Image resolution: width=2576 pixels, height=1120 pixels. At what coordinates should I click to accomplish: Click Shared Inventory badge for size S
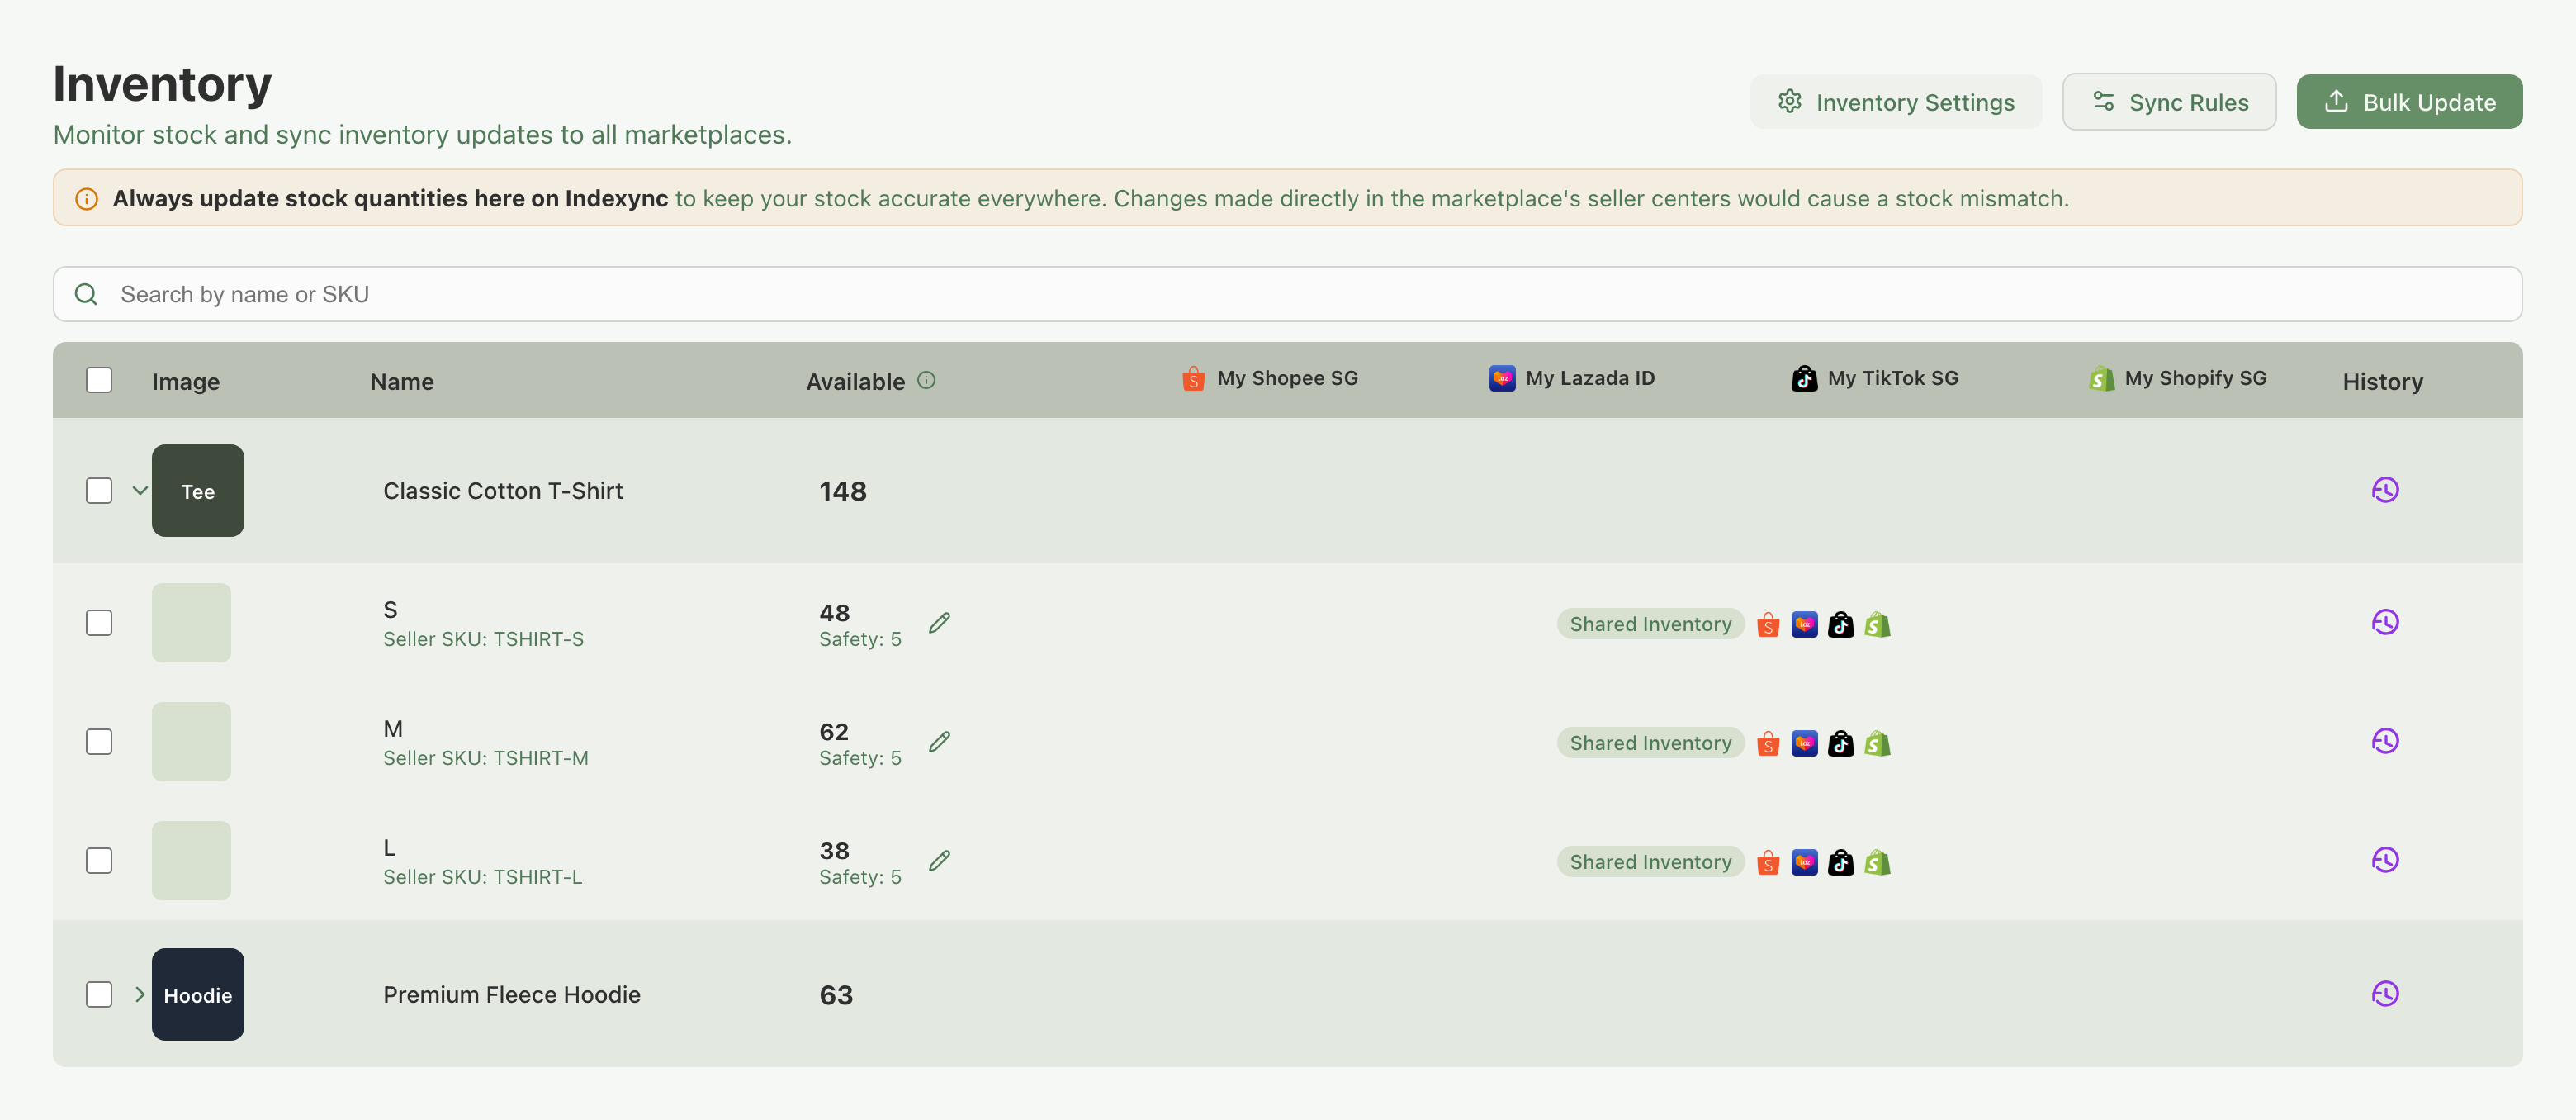pos(1650,624)
